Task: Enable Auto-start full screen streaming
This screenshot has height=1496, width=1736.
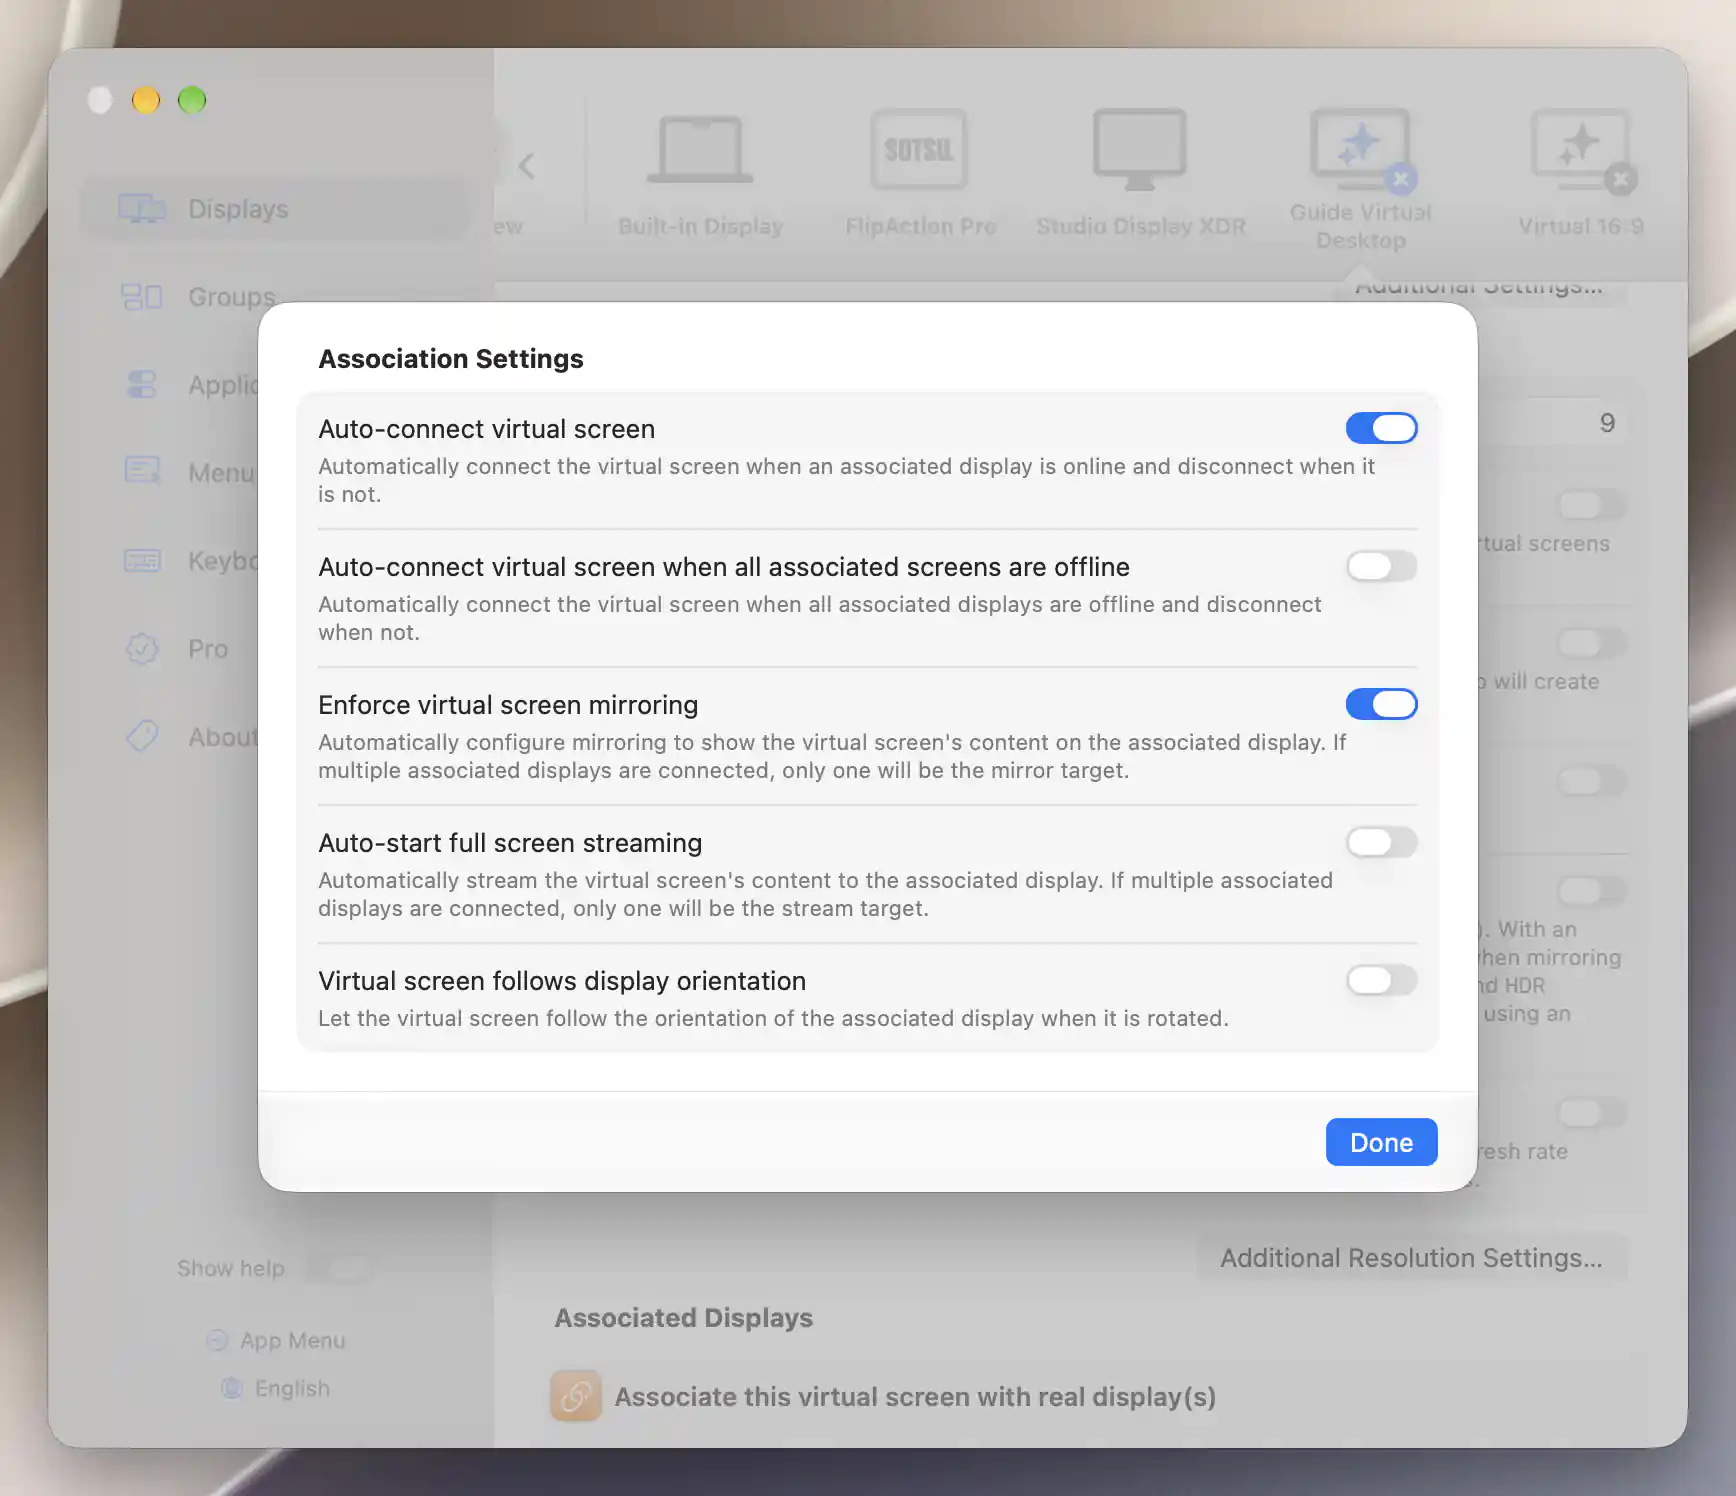Action: pos(1381,842)
